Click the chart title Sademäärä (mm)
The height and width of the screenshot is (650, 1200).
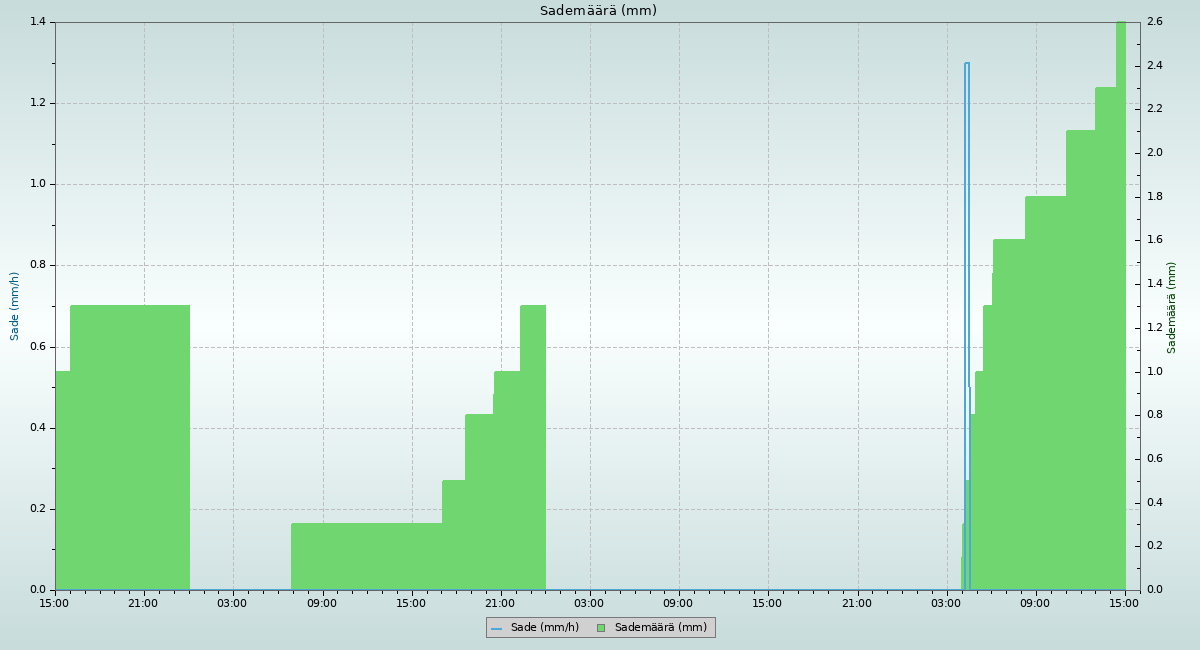598,11
